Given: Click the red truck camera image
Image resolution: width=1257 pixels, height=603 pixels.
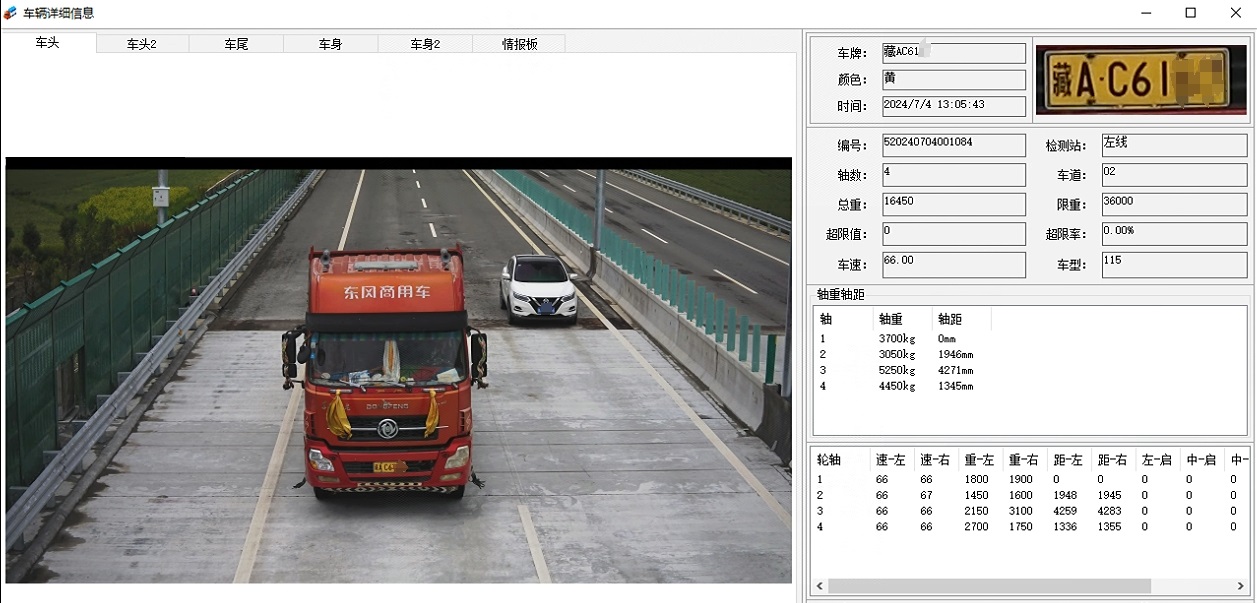Looking at the screenshot, I should (398, 370).
